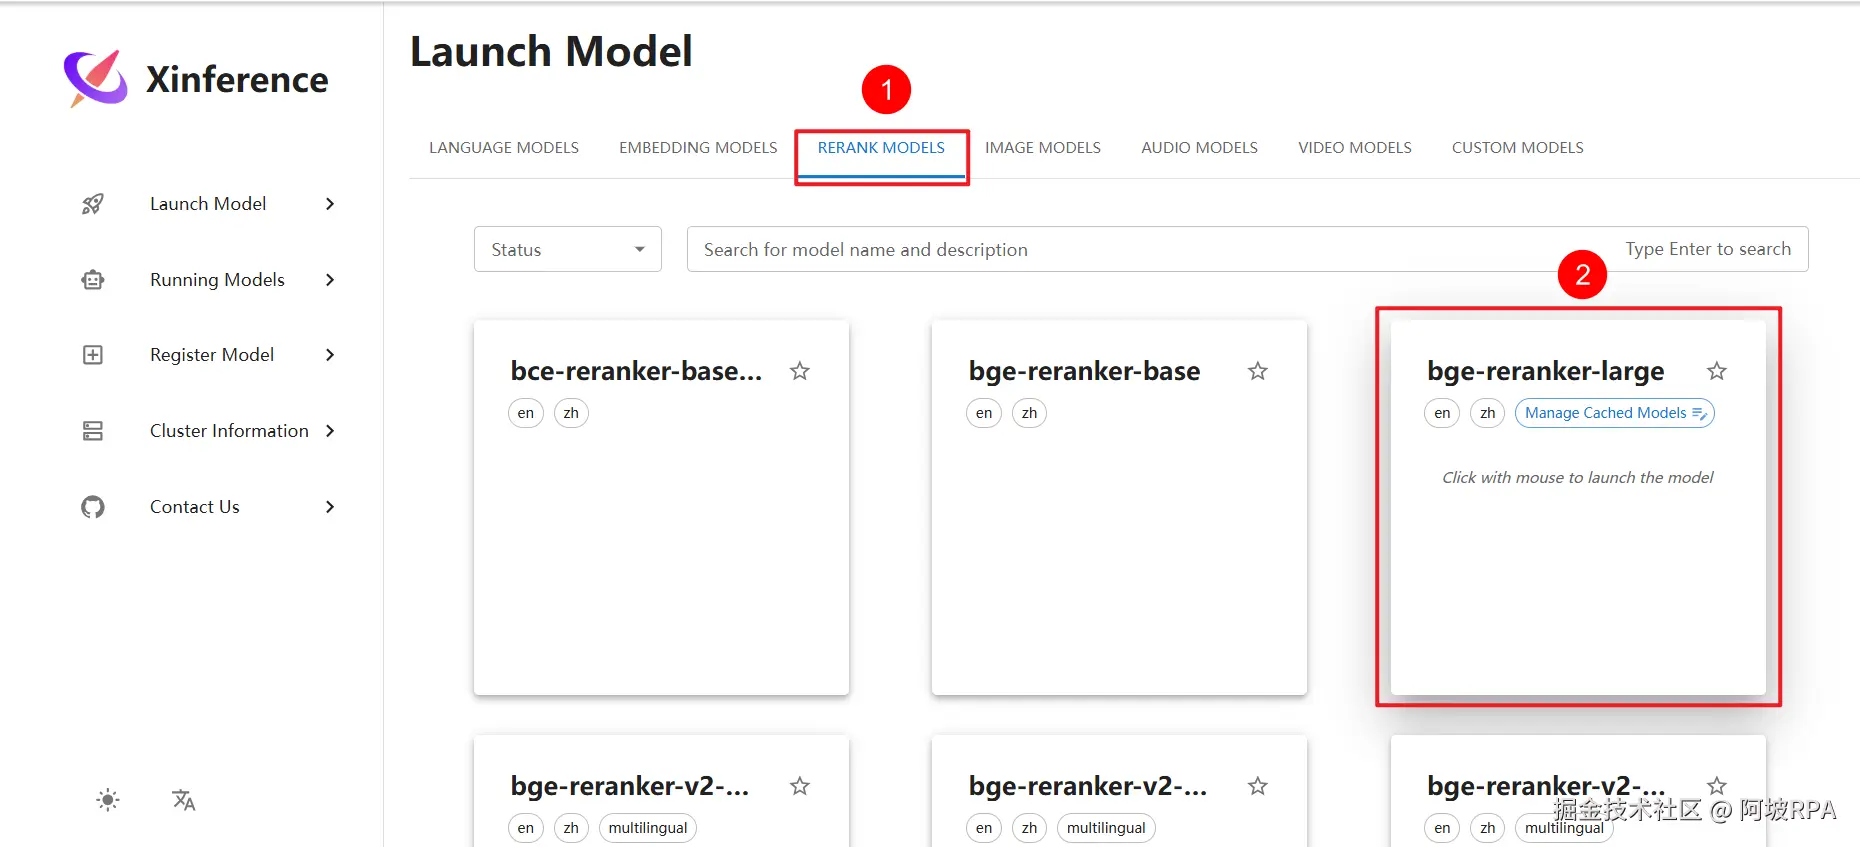Click the Xinference brand name text
Viewport: 1860px width, 847px height.
pyautogui.click(x=237, y=80)
